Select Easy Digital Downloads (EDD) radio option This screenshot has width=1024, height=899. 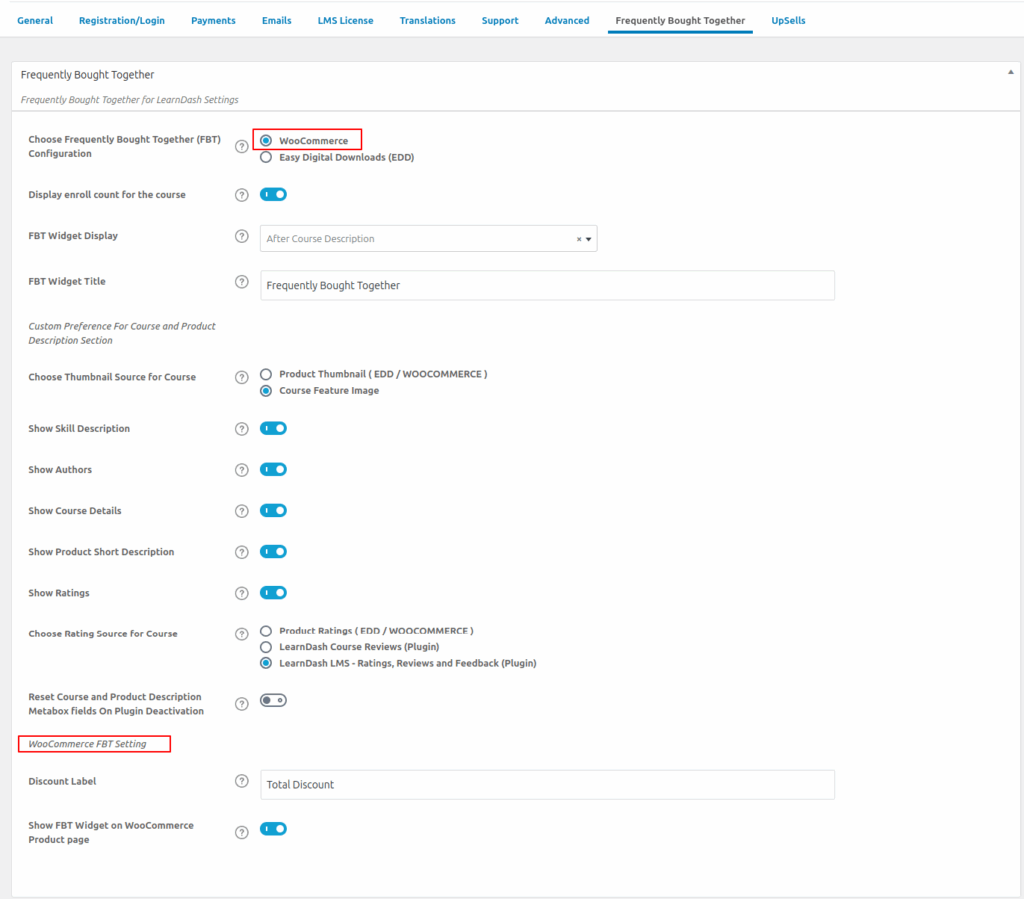(x=266, y=157)
